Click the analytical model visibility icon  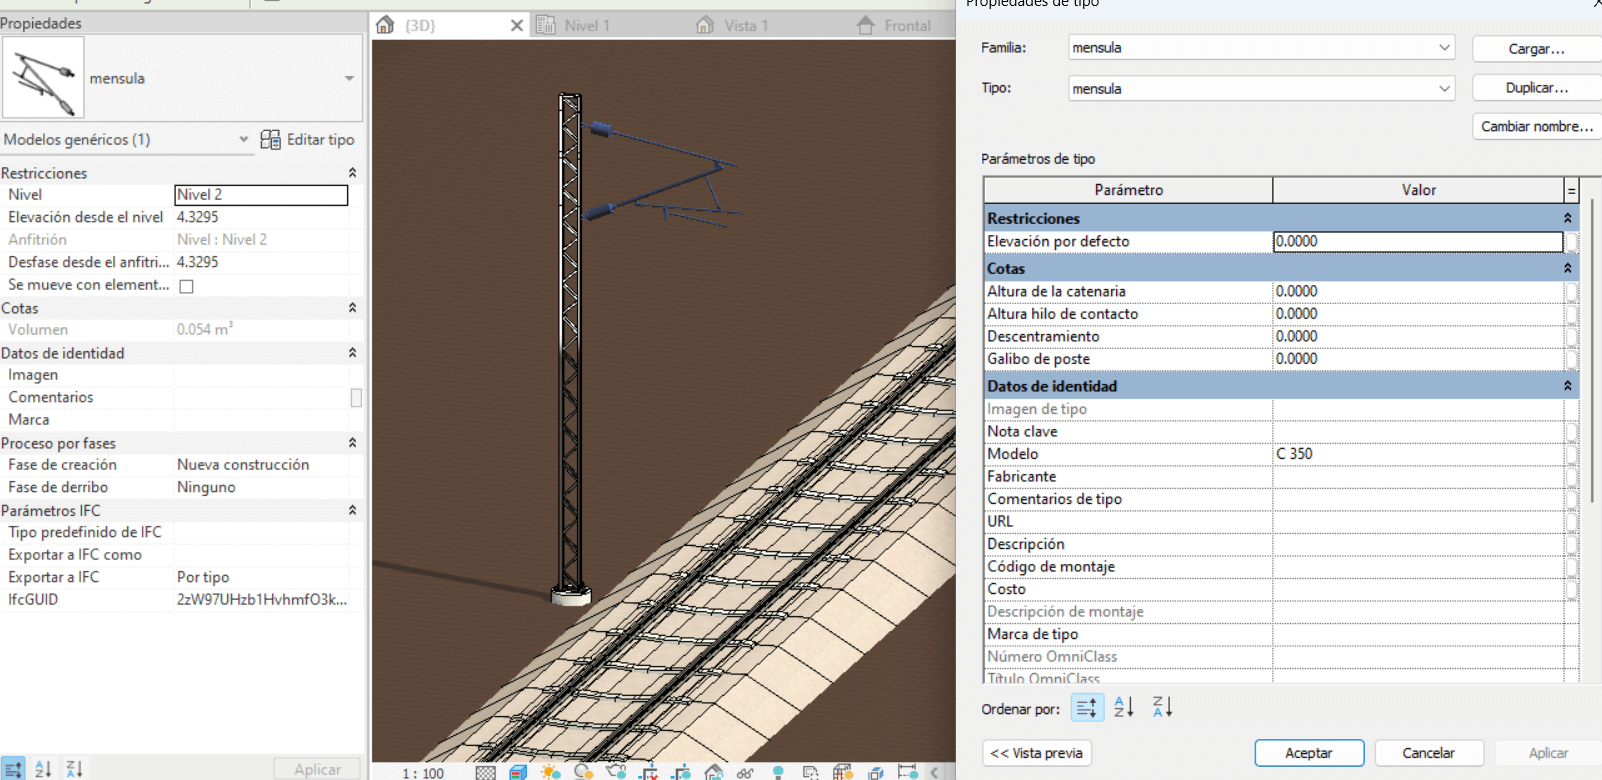pos(843,773)
